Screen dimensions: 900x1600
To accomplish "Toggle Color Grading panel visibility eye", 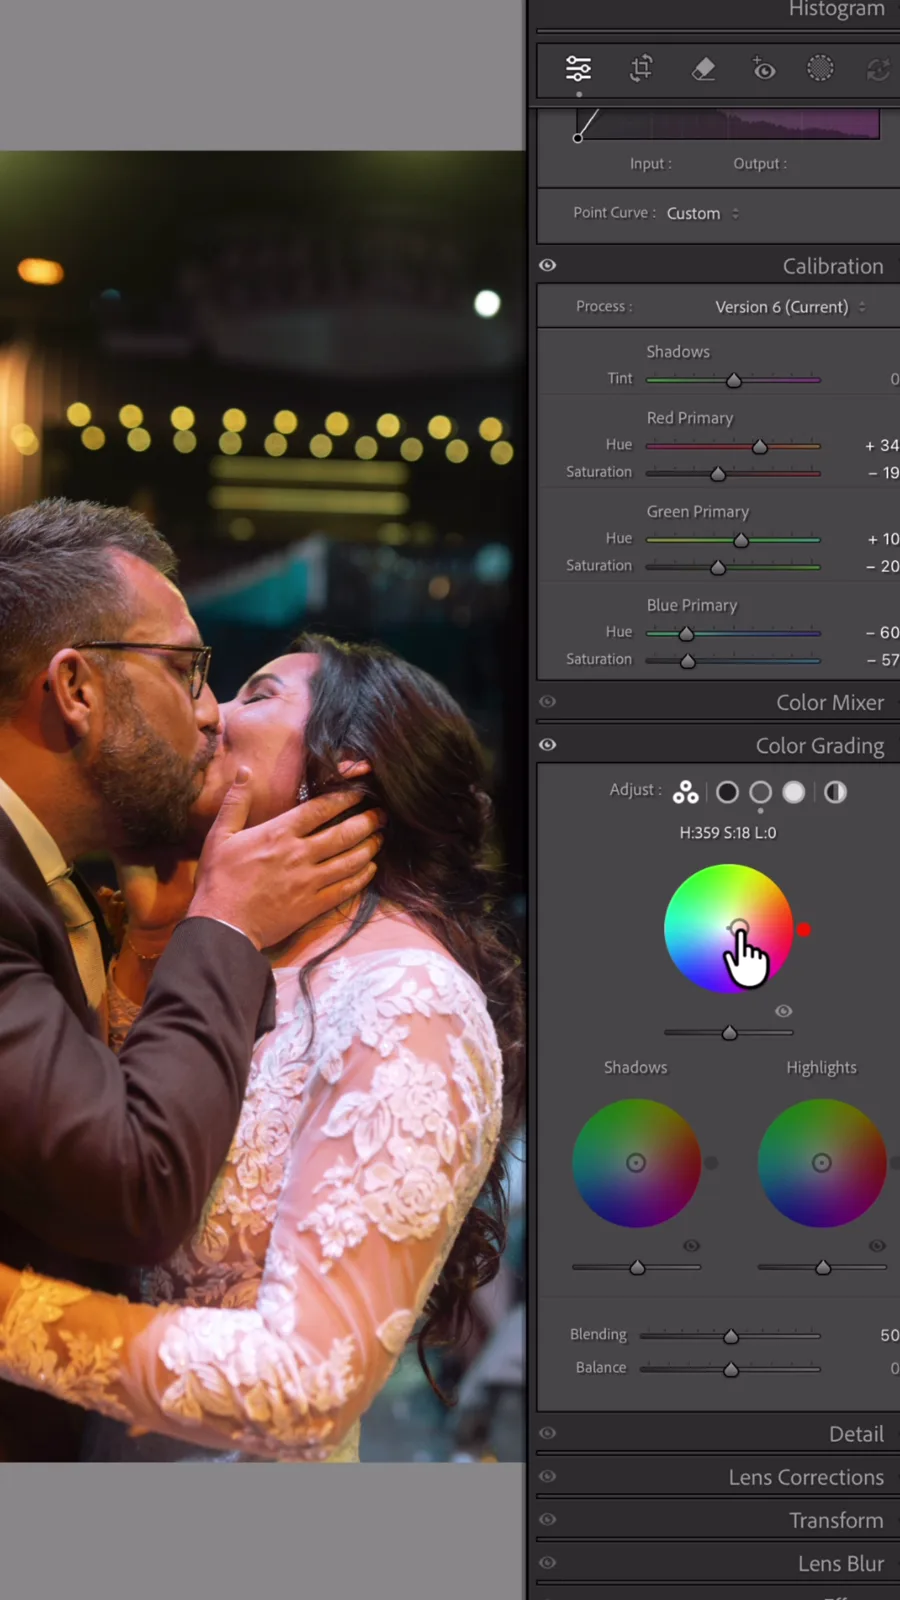I will pos(547,745).
